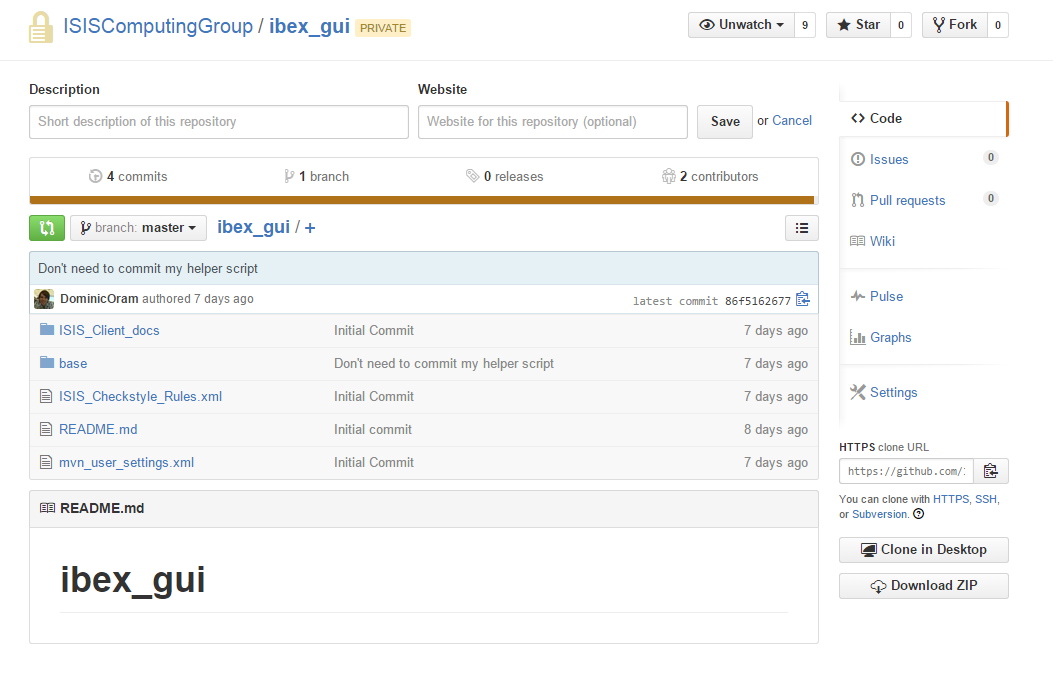This screenshot has height=695, width=1053.
Task: Fork the ibex_gui repository
Action: pos(954,25)
